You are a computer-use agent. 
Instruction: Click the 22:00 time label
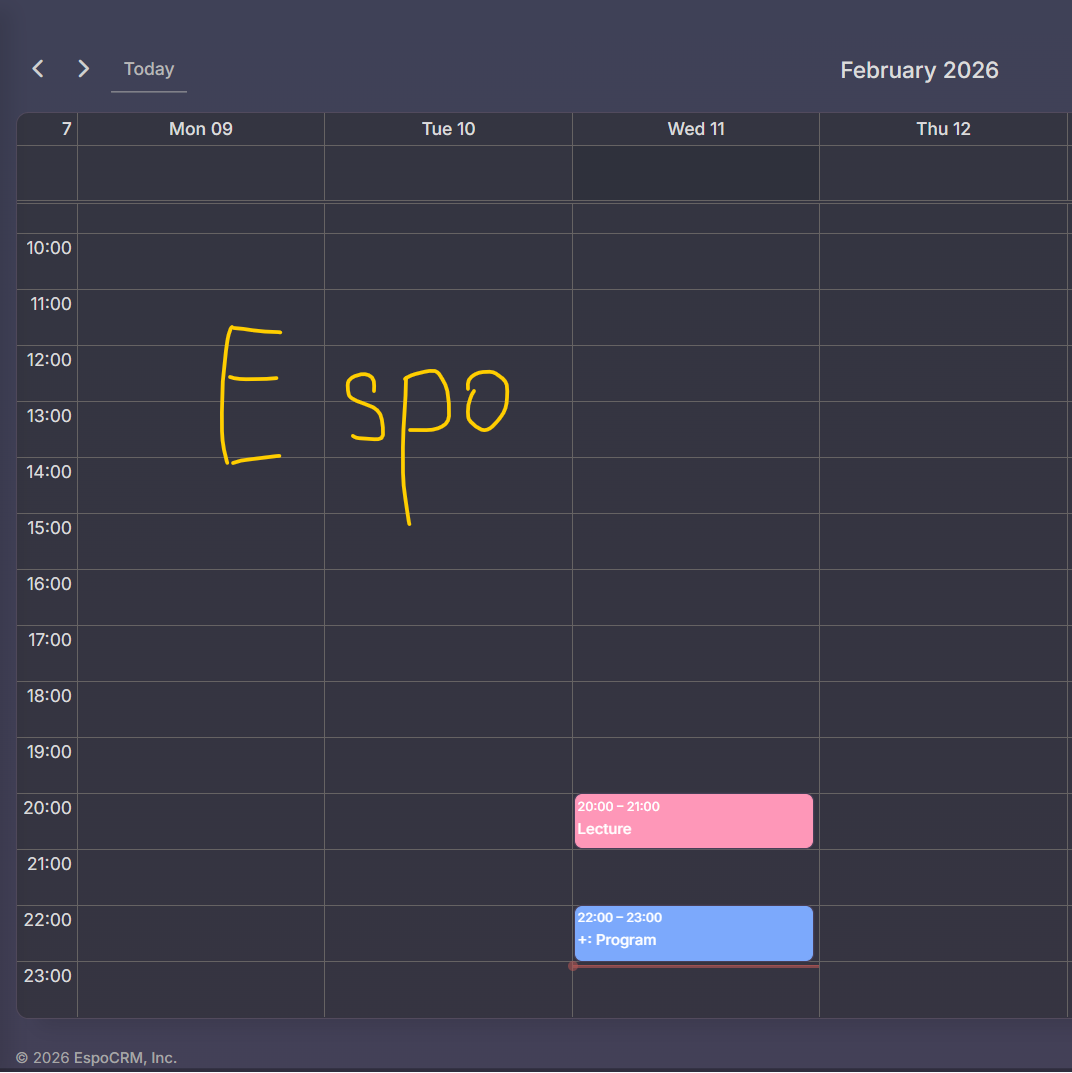47,920
